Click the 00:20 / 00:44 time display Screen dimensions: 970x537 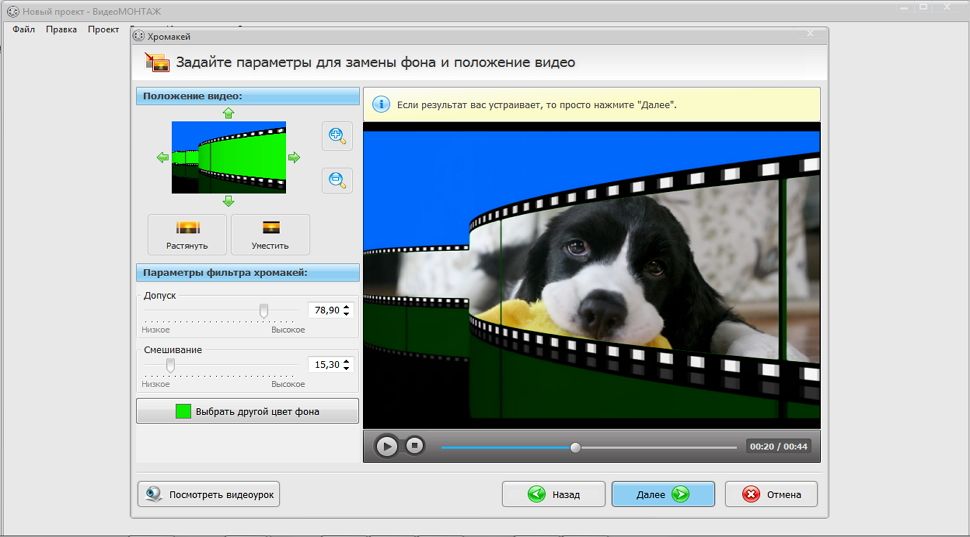778,446
